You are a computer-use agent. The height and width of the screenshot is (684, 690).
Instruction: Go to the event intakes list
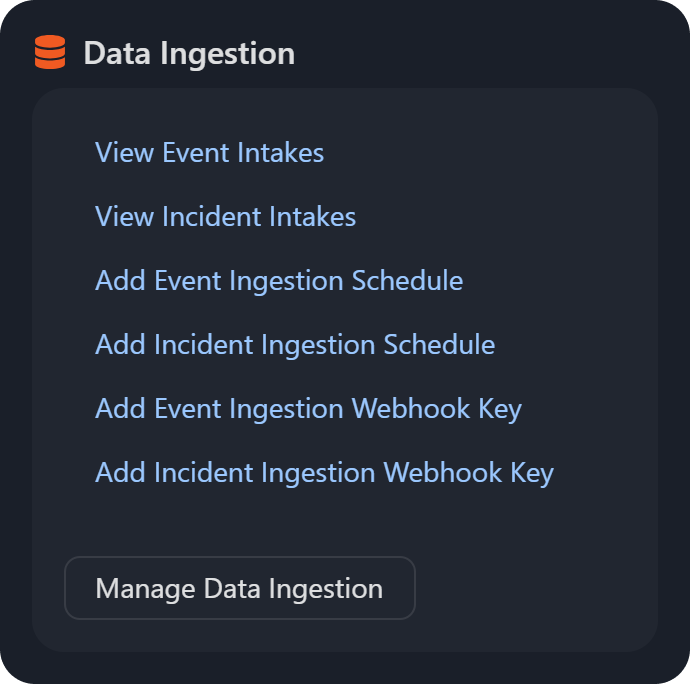tap(209, 153)
